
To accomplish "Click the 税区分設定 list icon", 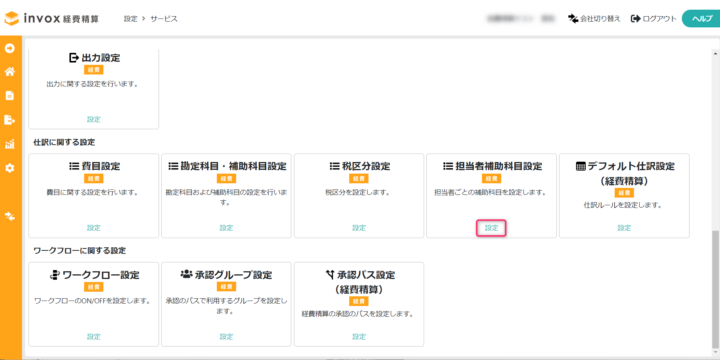I will (335, 166).
